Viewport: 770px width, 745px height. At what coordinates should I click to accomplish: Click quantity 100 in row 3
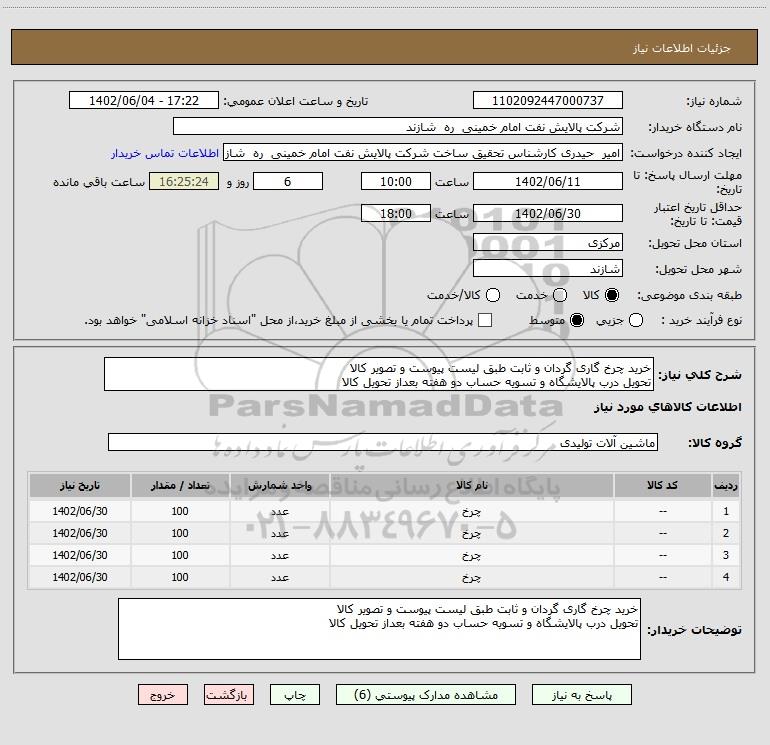click(x=180, y=555)
